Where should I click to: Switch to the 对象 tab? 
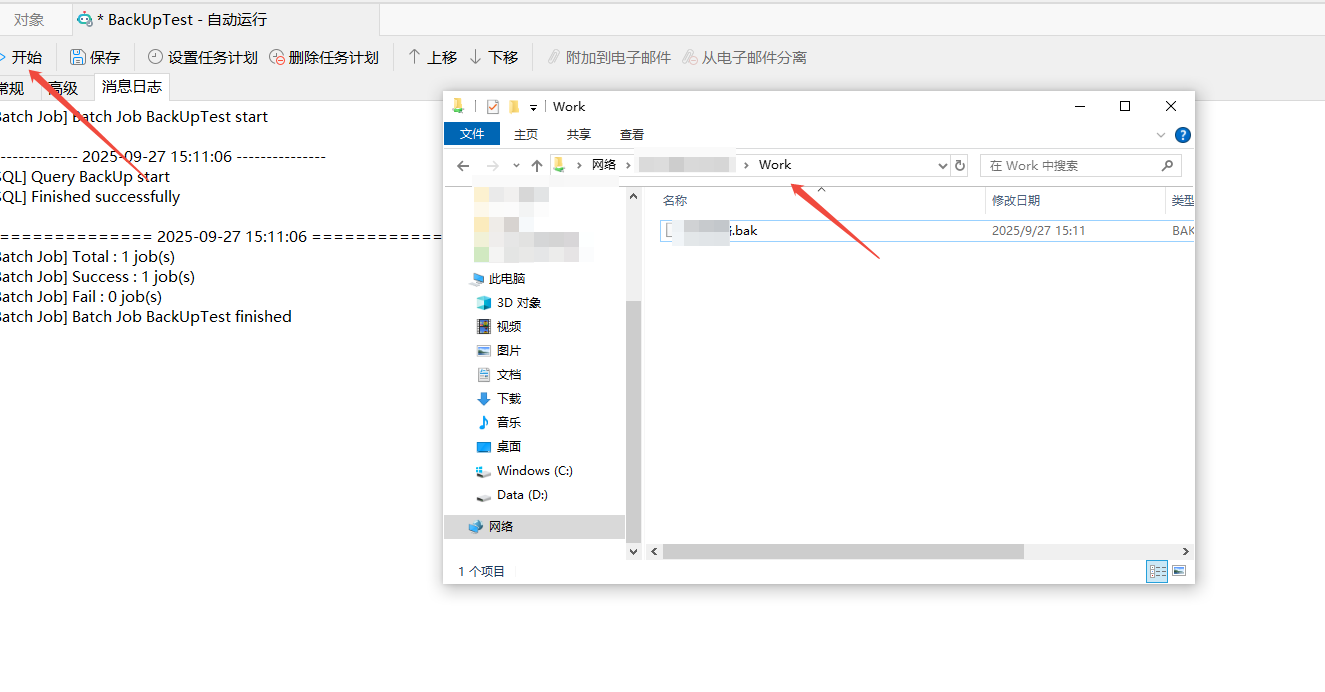pos(29,19)
